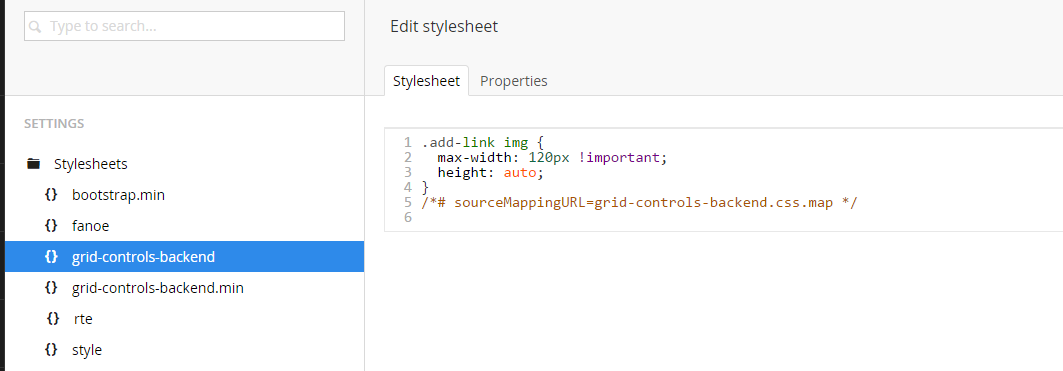Click the braces icon beside rte
1063x371 pixels.
pos(53,318)
